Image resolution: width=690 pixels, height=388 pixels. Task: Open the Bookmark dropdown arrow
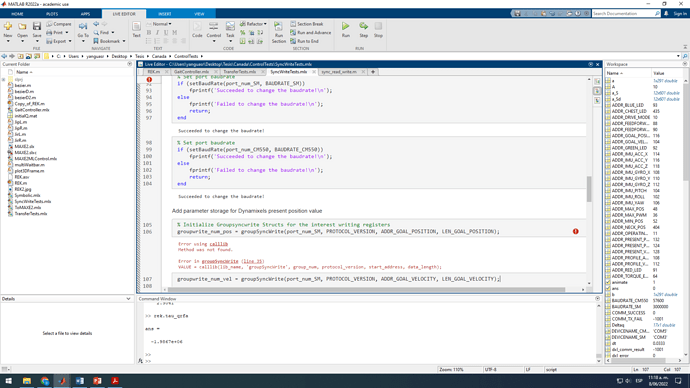(124, 41)
